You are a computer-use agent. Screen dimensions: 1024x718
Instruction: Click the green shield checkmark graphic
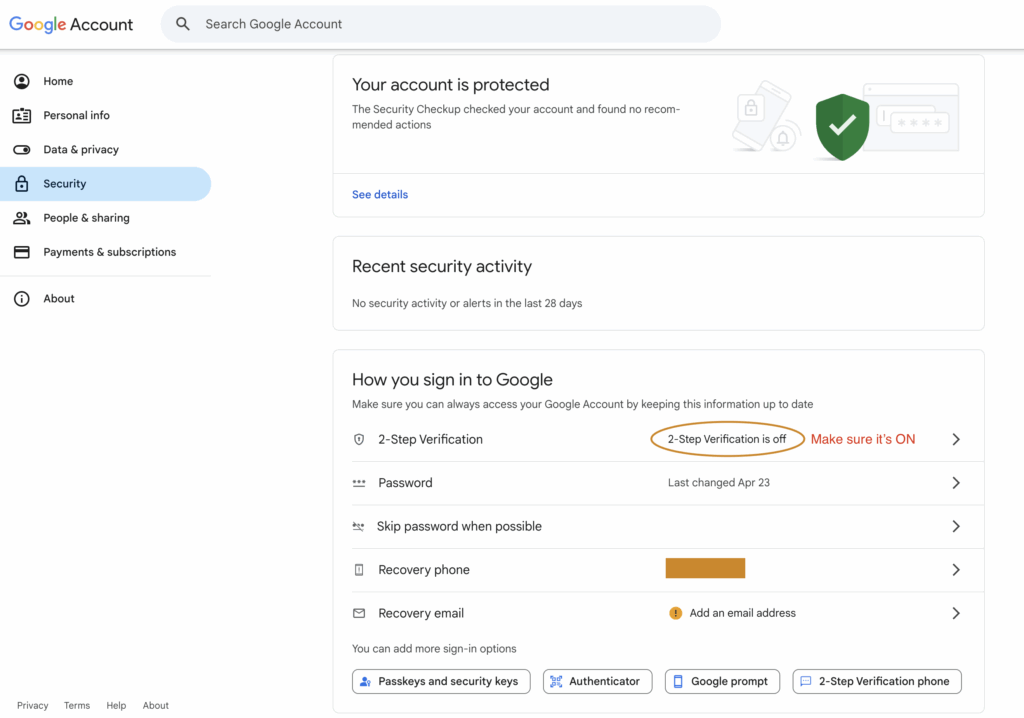click(842, 127)
